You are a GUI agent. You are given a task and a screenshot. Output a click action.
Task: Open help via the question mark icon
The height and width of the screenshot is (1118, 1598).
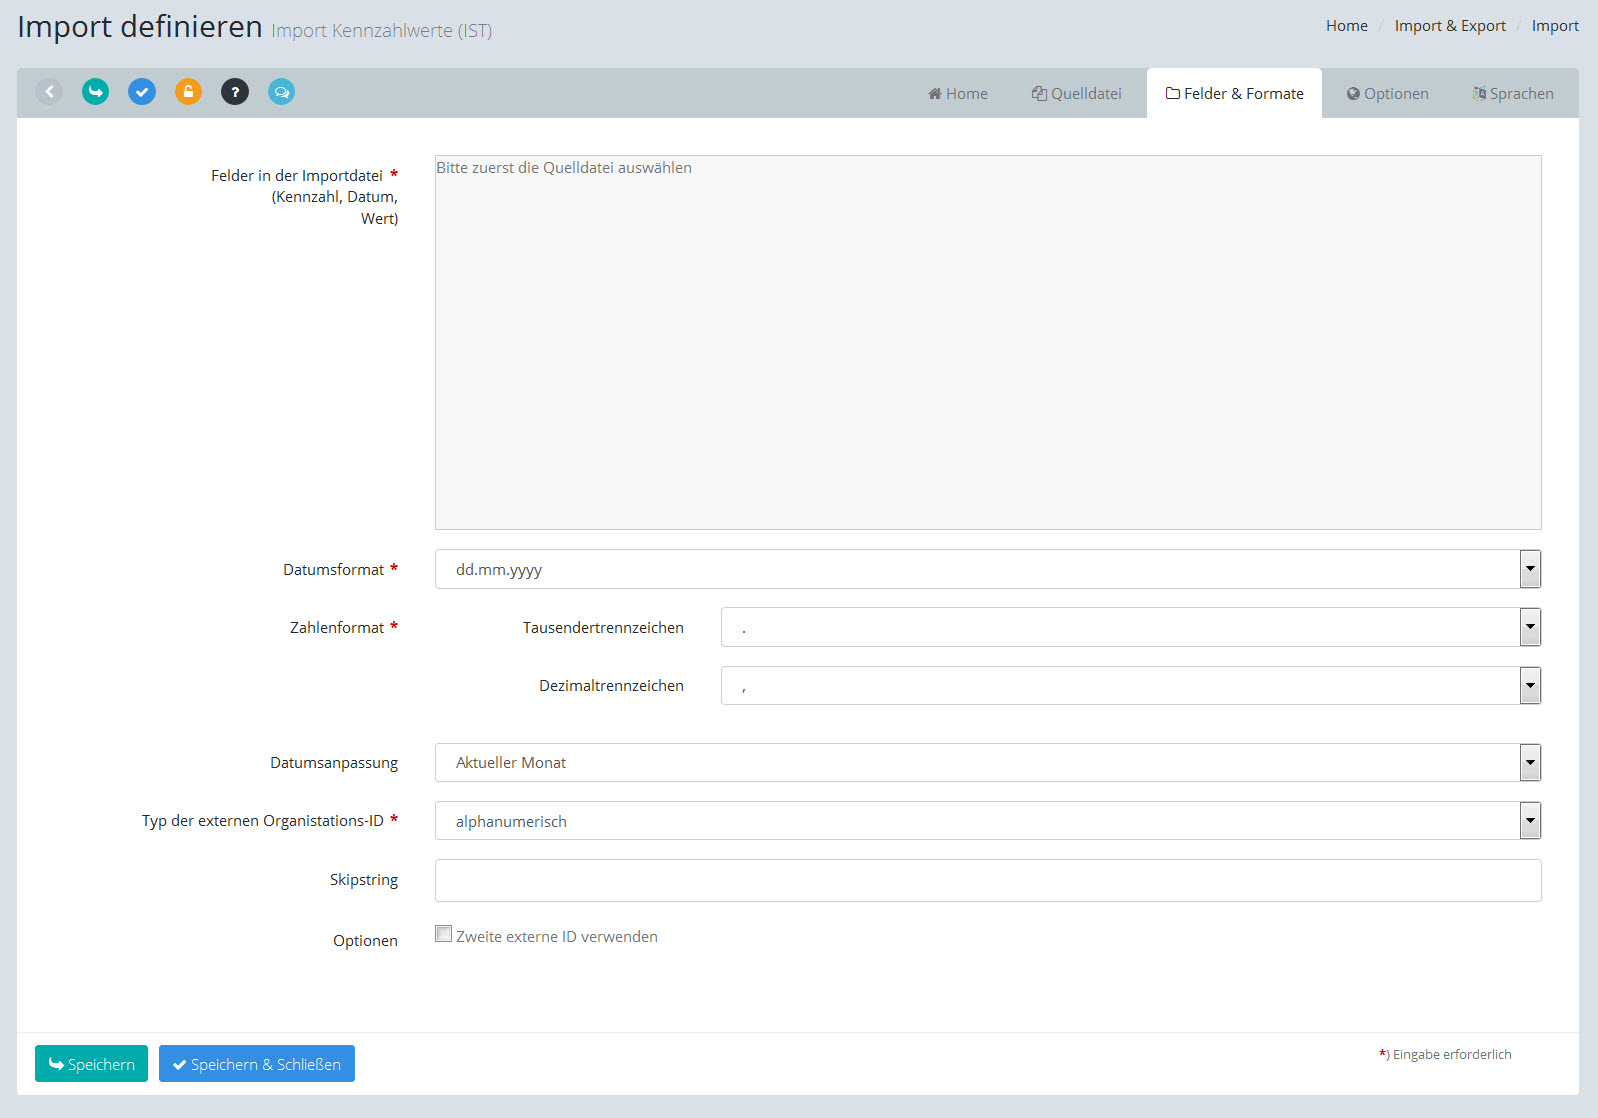click(235, 92)
